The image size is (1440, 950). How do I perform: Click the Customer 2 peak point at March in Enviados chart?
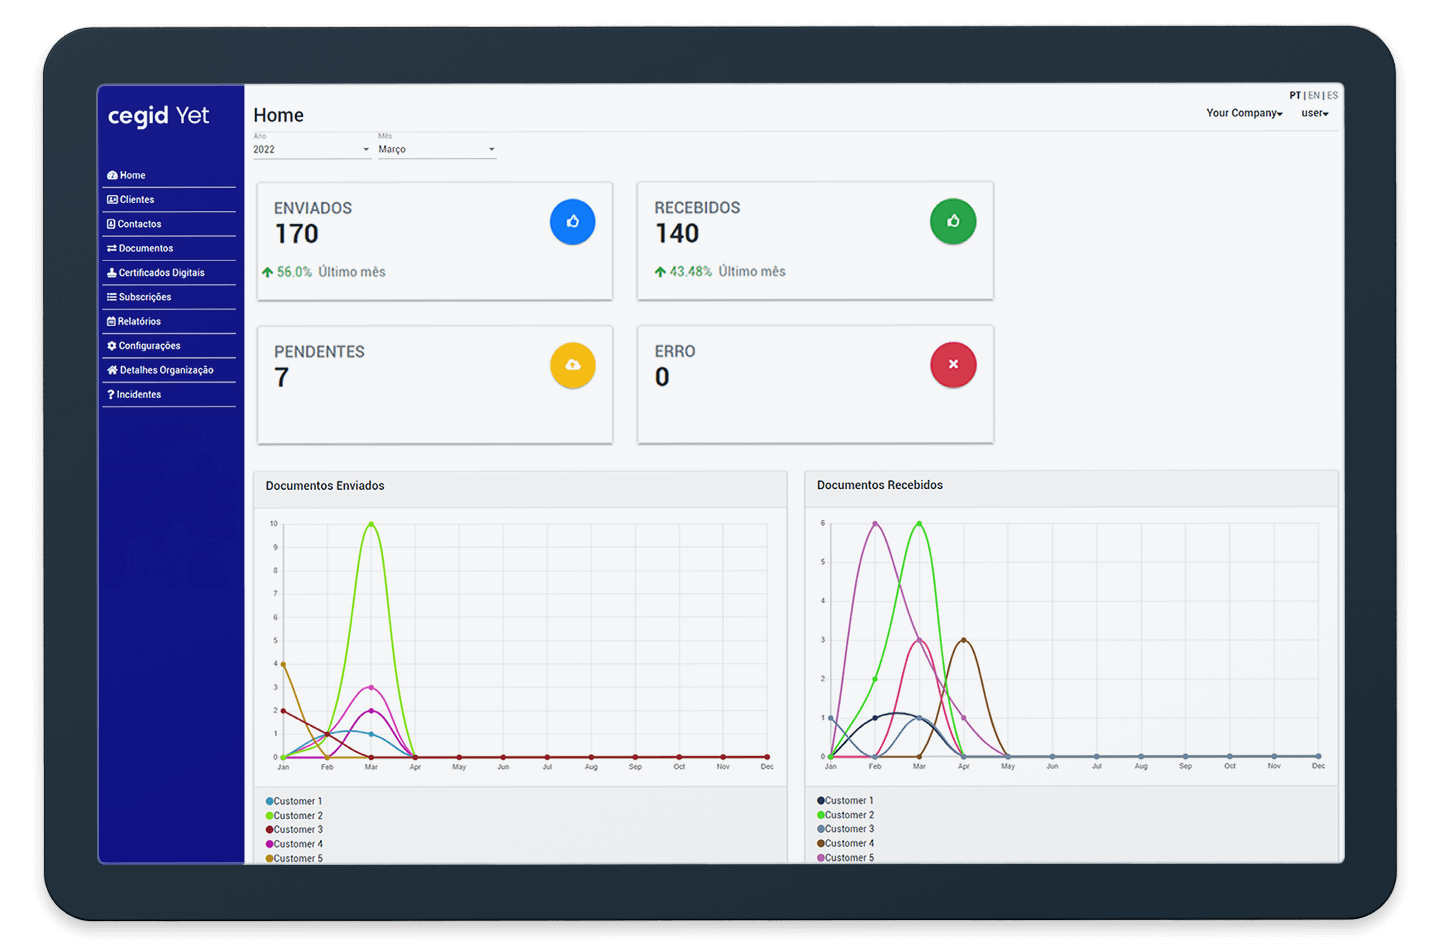(x=371, y=524)
